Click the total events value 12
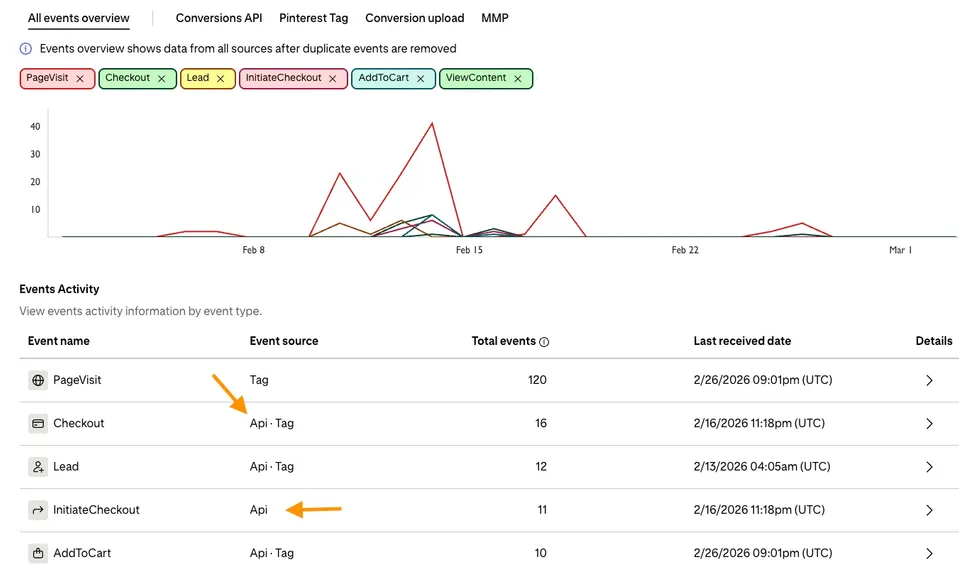959x567 pixels. pos(541,467)
